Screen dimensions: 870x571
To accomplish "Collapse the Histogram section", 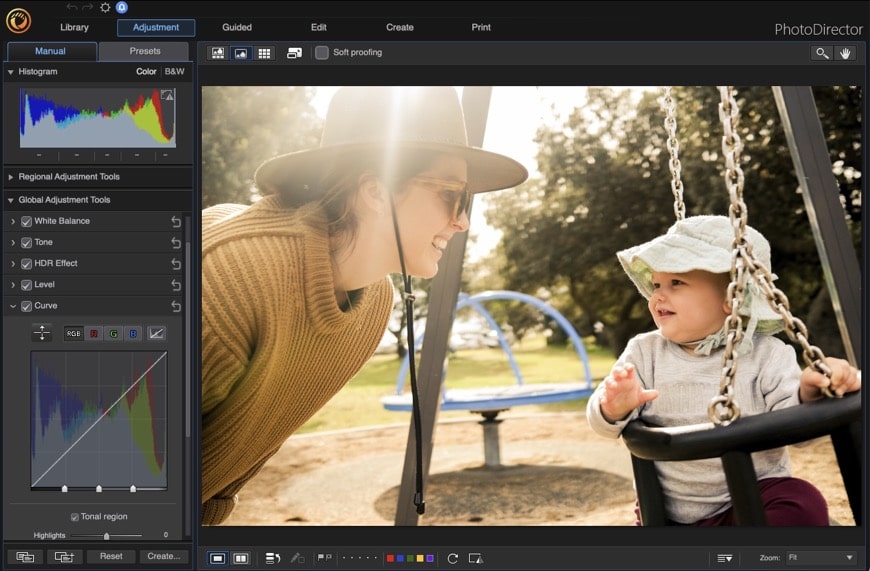I will pos(11,72).
